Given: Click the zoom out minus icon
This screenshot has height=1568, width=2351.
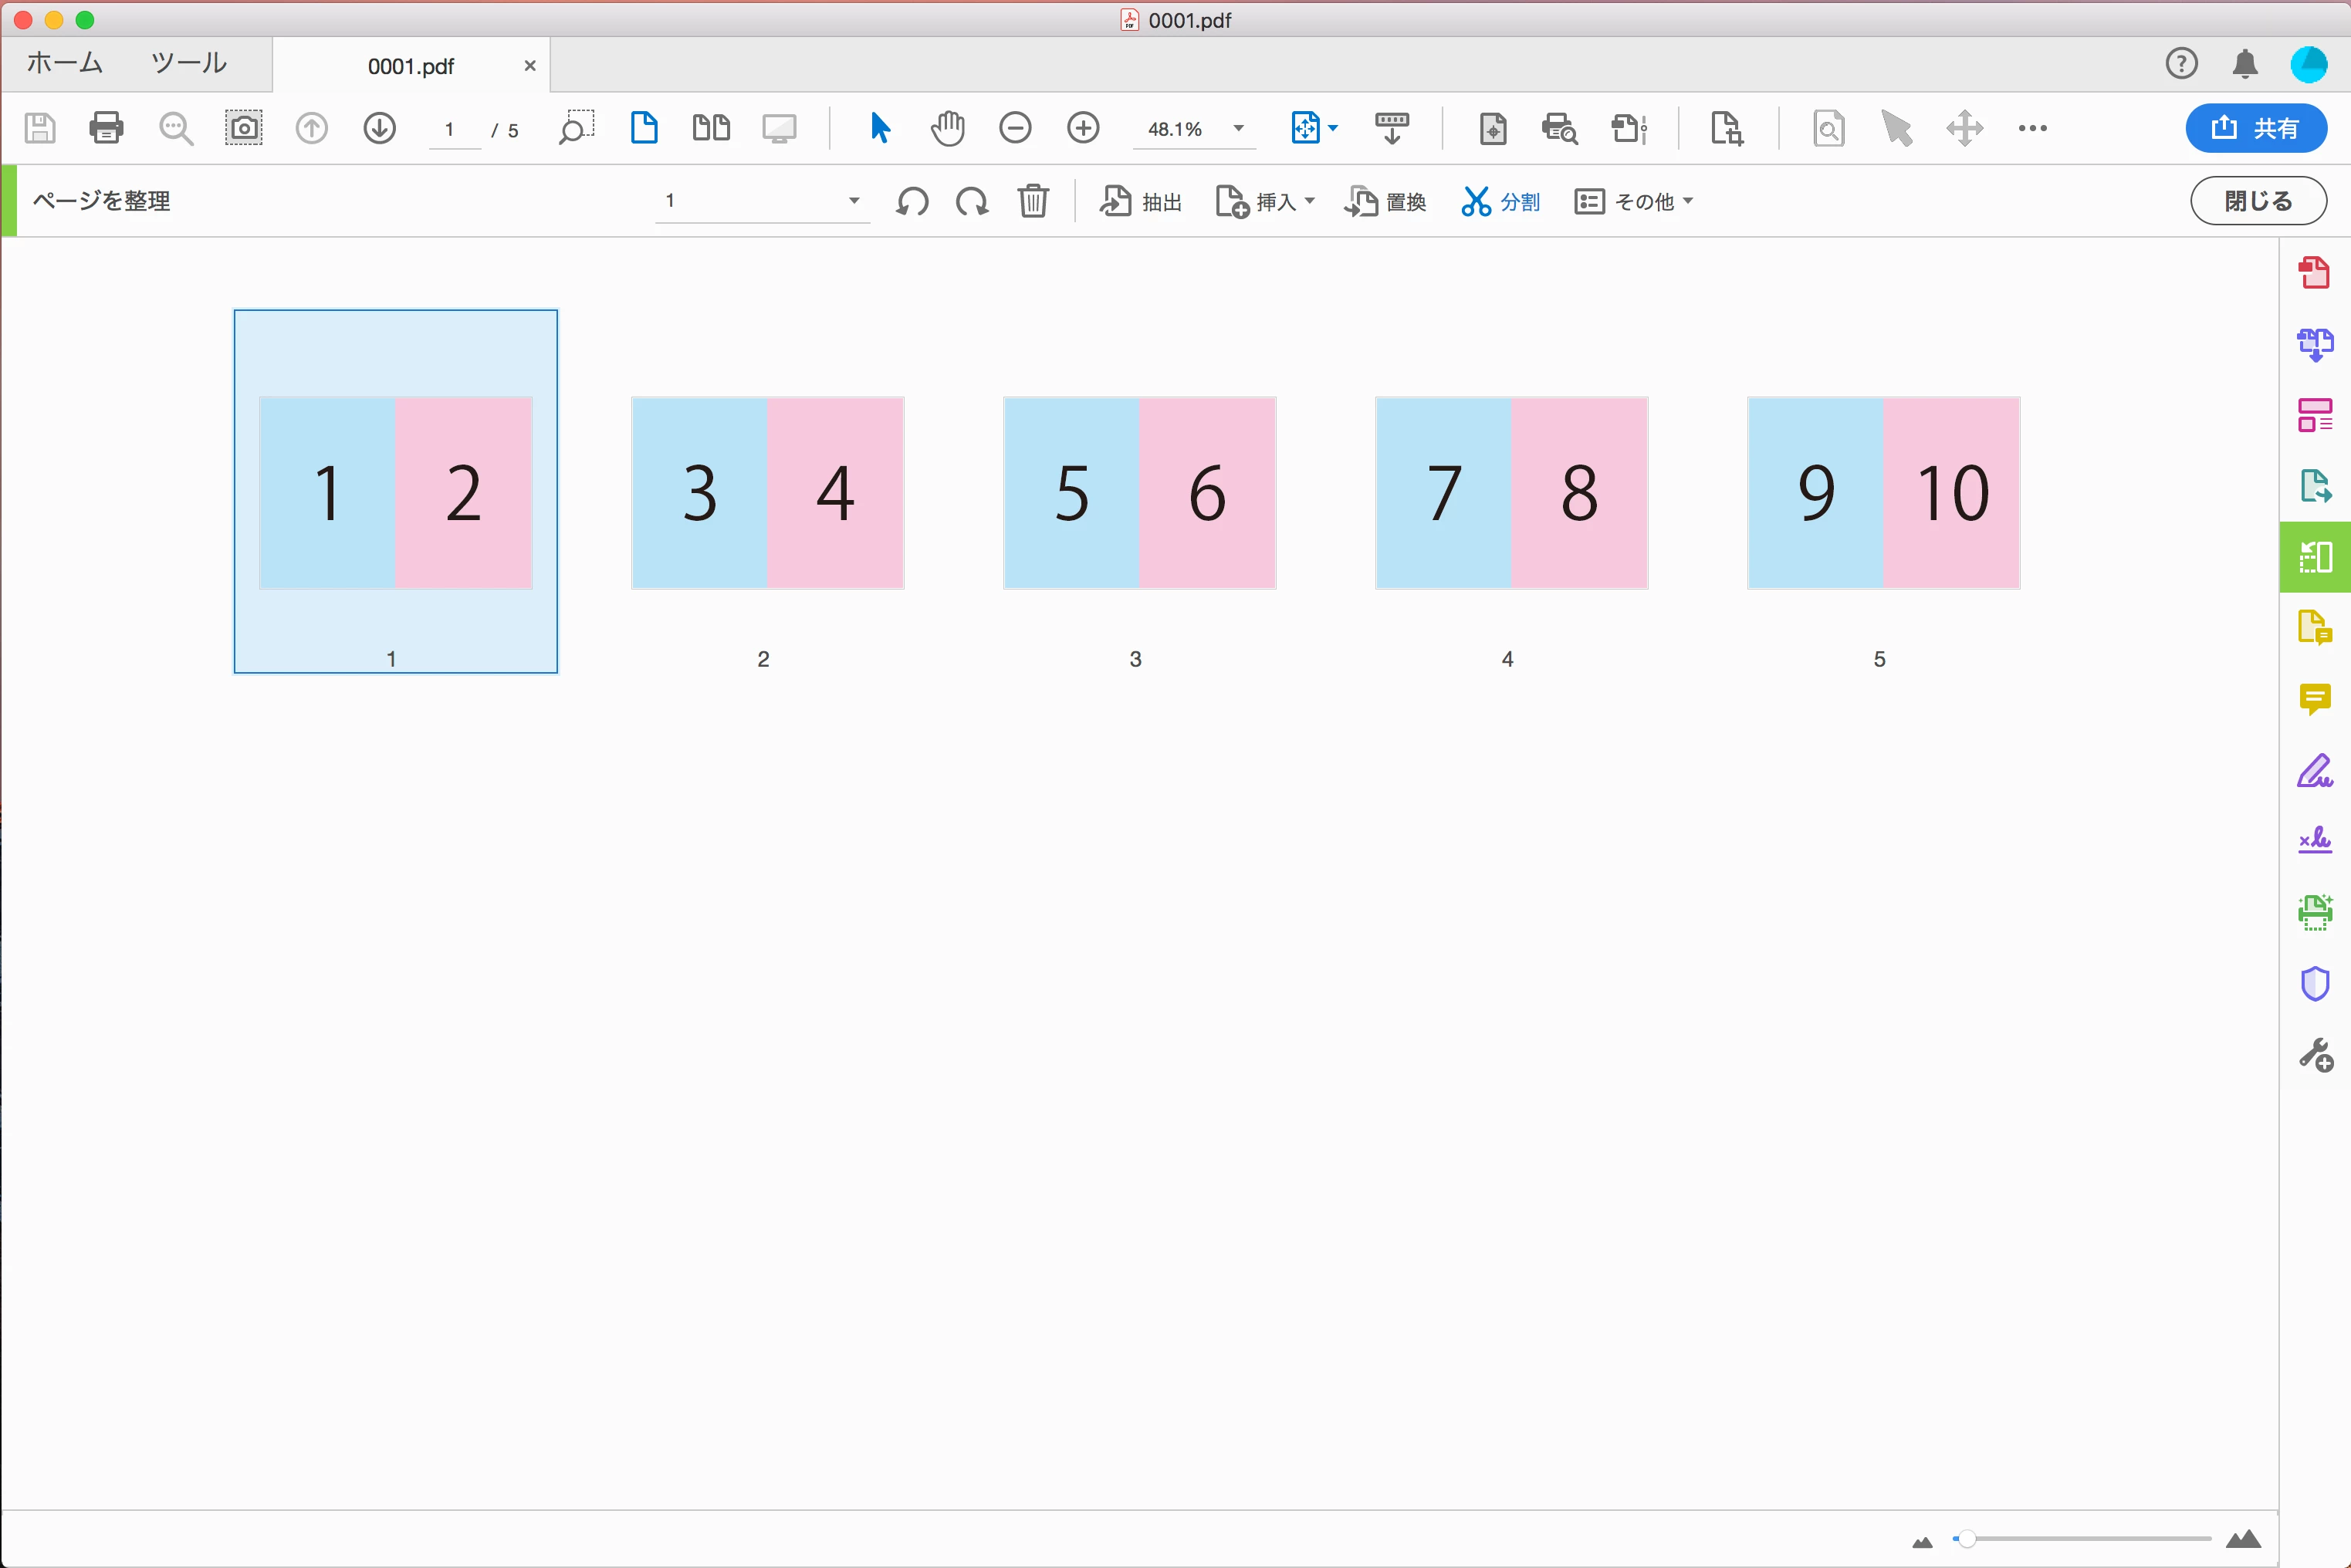Looking at the screenshot, I should click(1015, 128).
